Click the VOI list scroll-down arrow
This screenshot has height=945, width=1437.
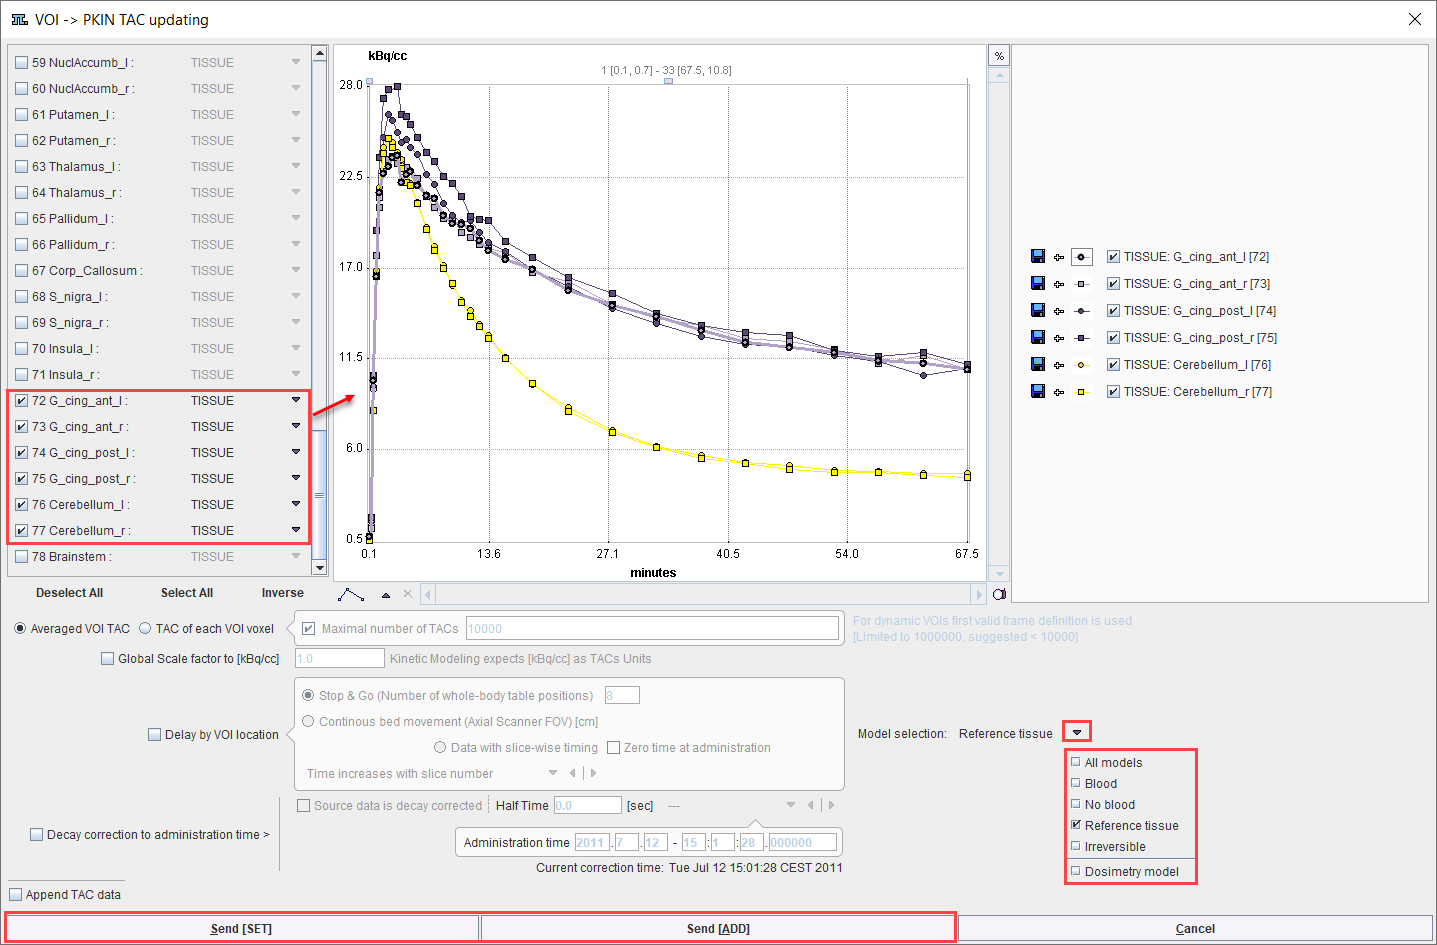320,568
